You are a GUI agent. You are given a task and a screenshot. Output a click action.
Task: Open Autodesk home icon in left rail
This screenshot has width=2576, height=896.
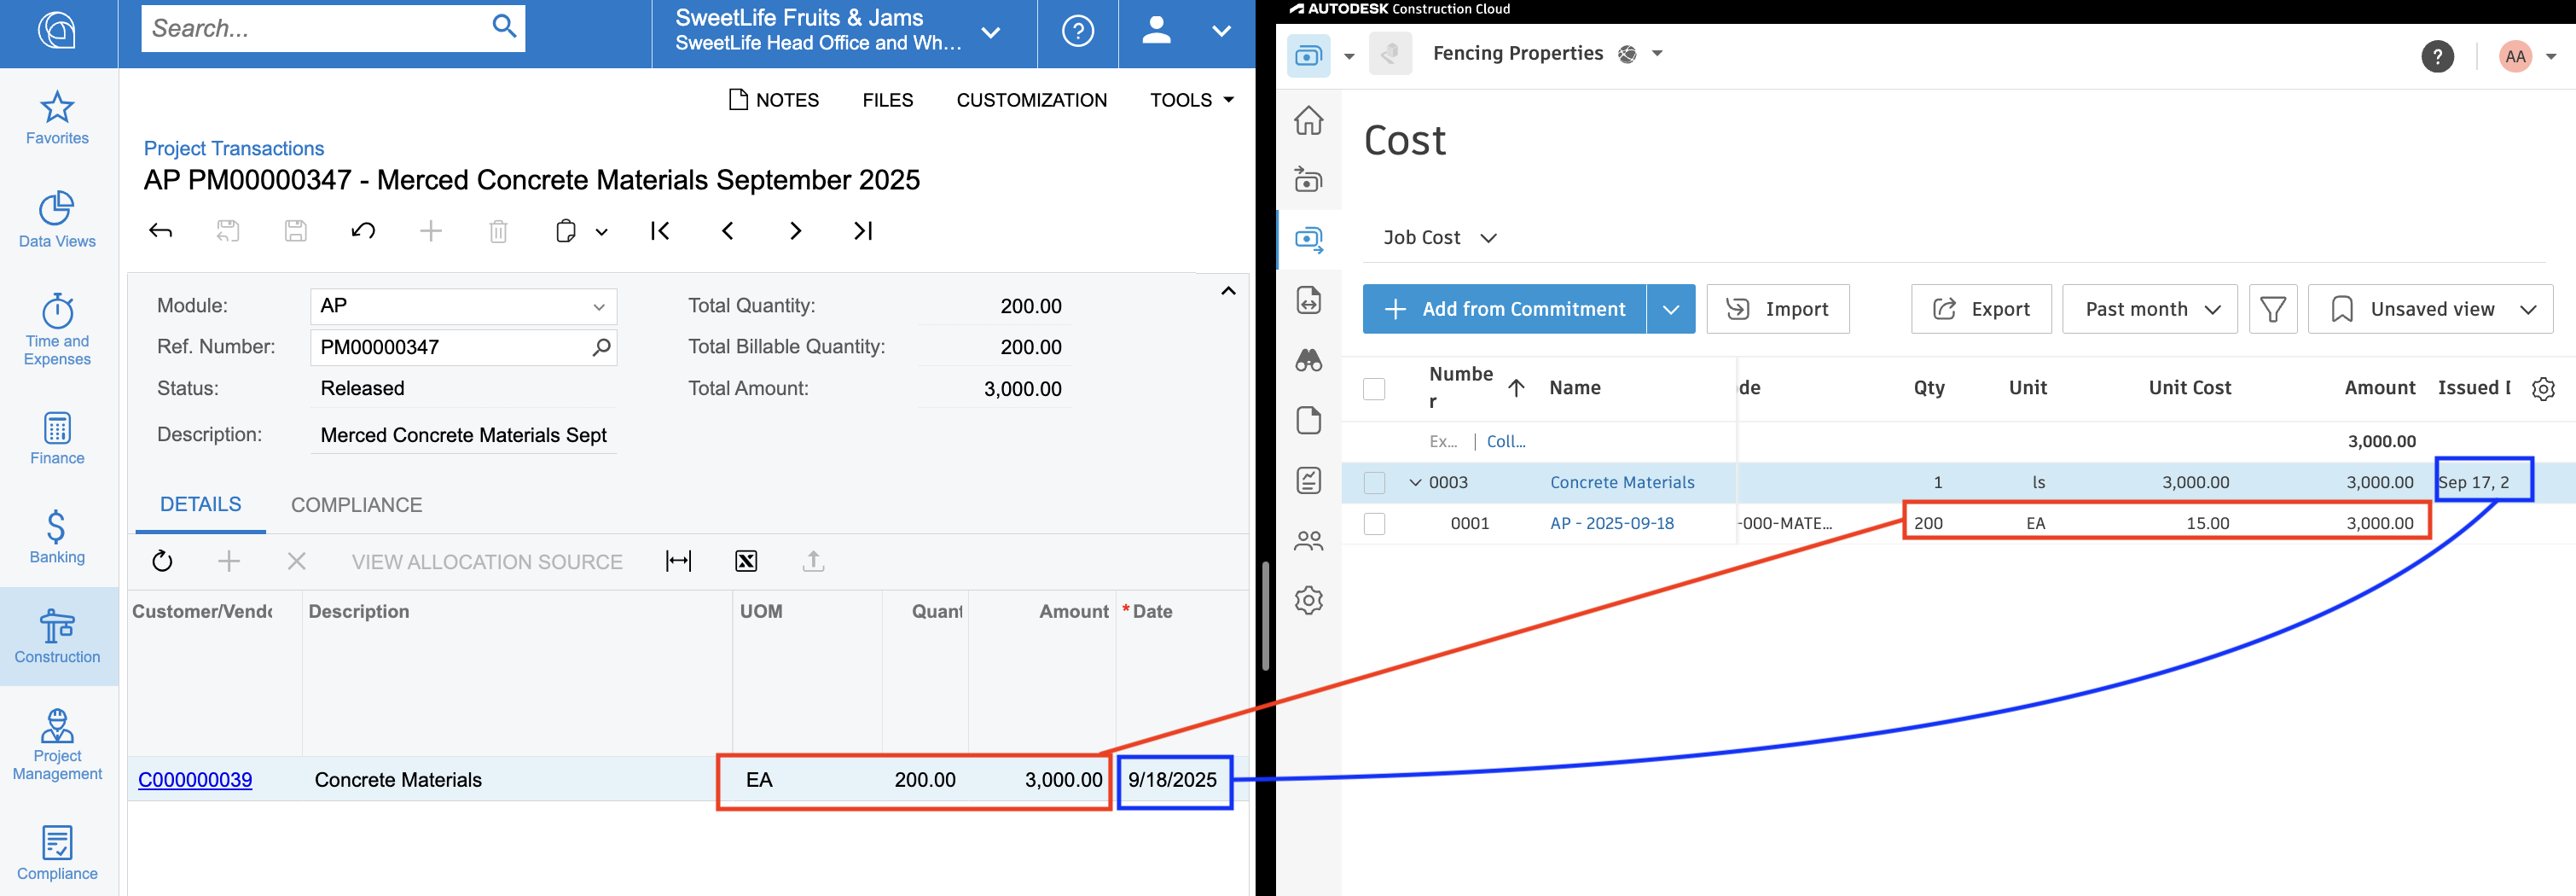[1308, 120]
